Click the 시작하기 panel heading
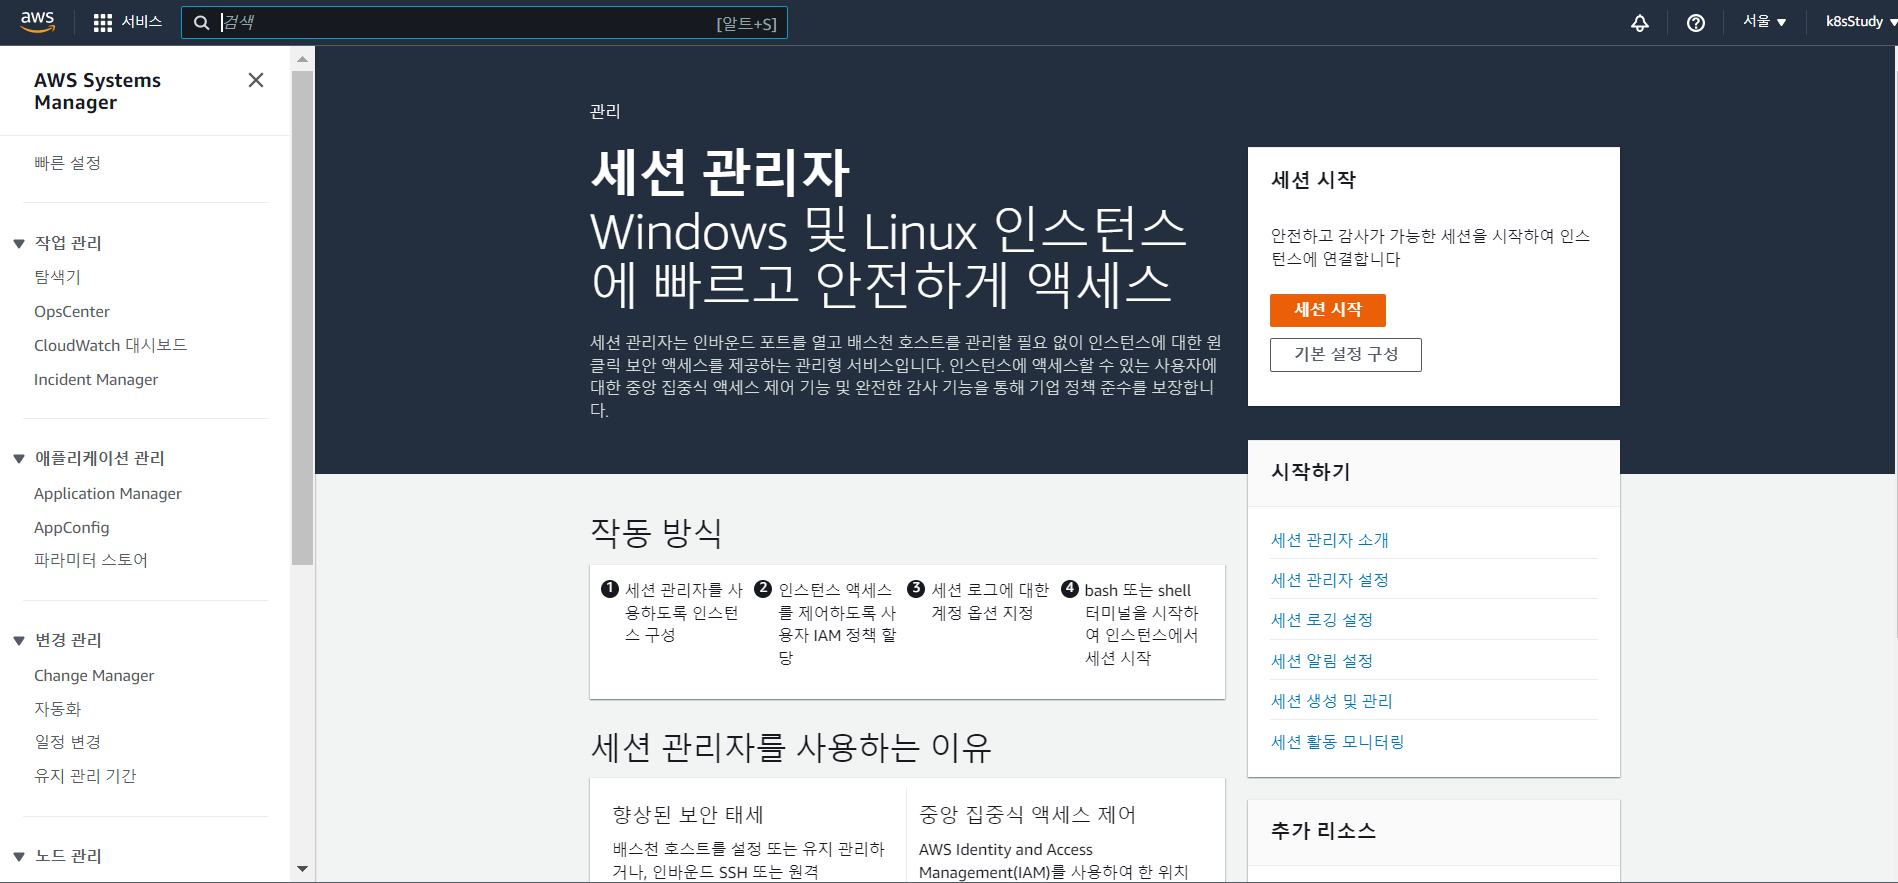Viewport: 1898px width, 883px height. pos(1311,472)
